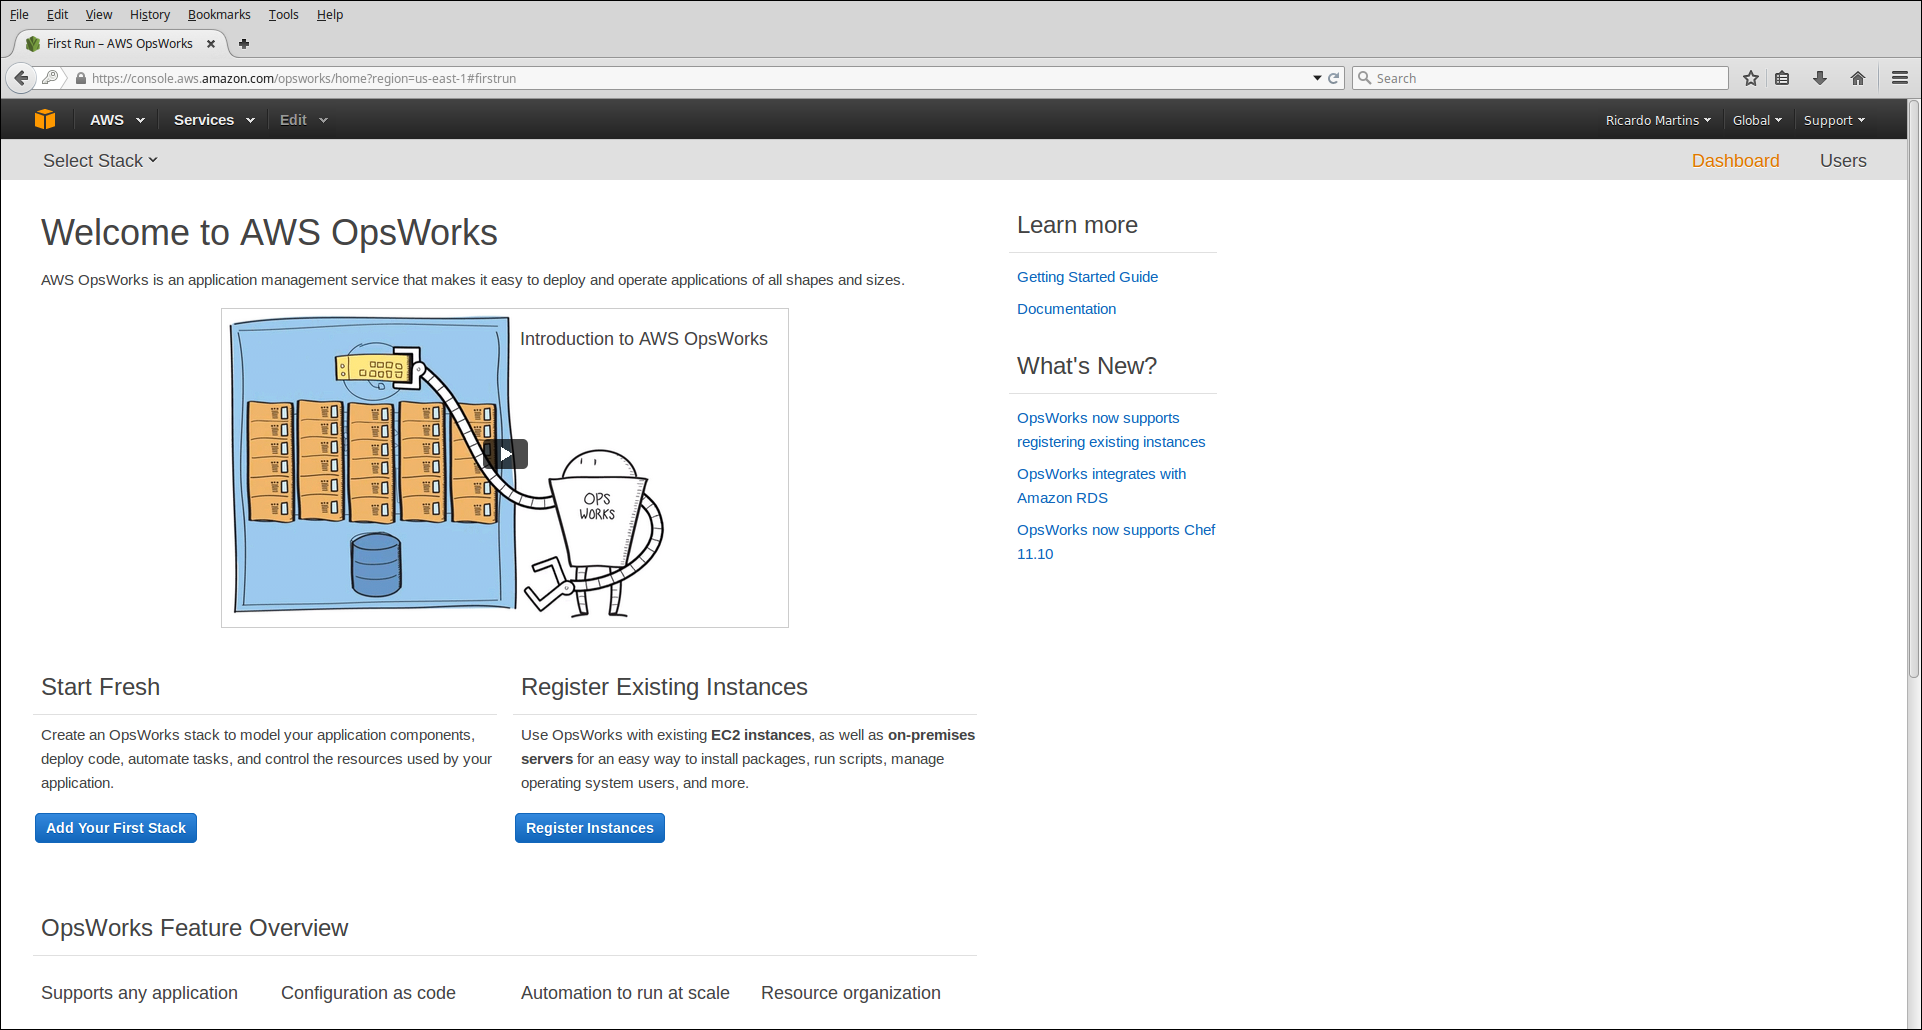The height and width of the screenshot is (1030, 1922).
Task: Open the Services dropdown menu
Action: (x=213, y=120)
